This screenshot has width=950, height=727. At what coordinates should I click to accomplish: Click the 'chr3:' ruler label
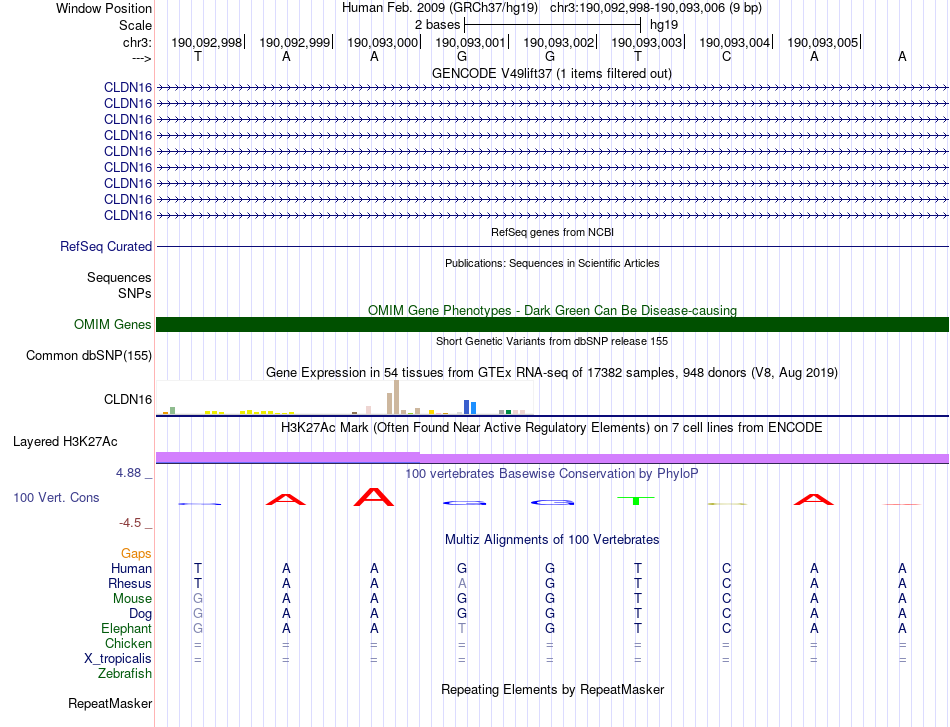138,42
